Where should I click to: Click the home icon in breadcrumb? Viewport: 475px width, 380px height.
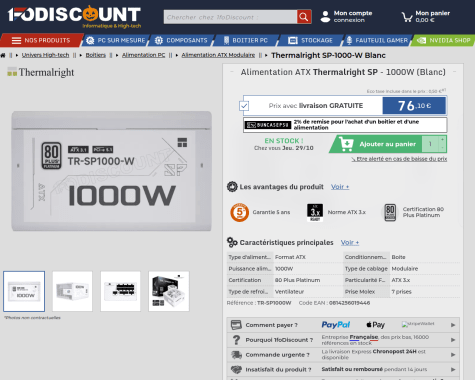pyautogui.click(x=3, y=55)
